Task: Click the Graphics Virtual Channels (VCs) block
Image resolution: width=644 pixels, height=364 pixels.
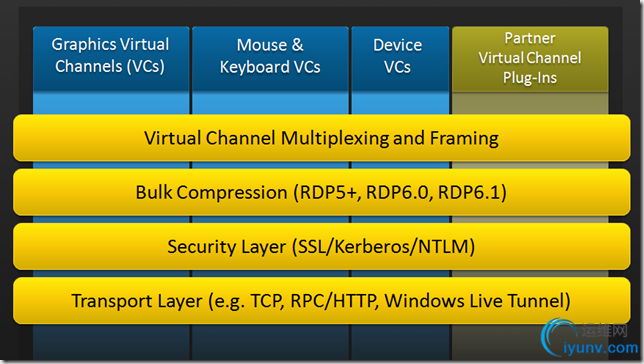Action: point(111,59)
